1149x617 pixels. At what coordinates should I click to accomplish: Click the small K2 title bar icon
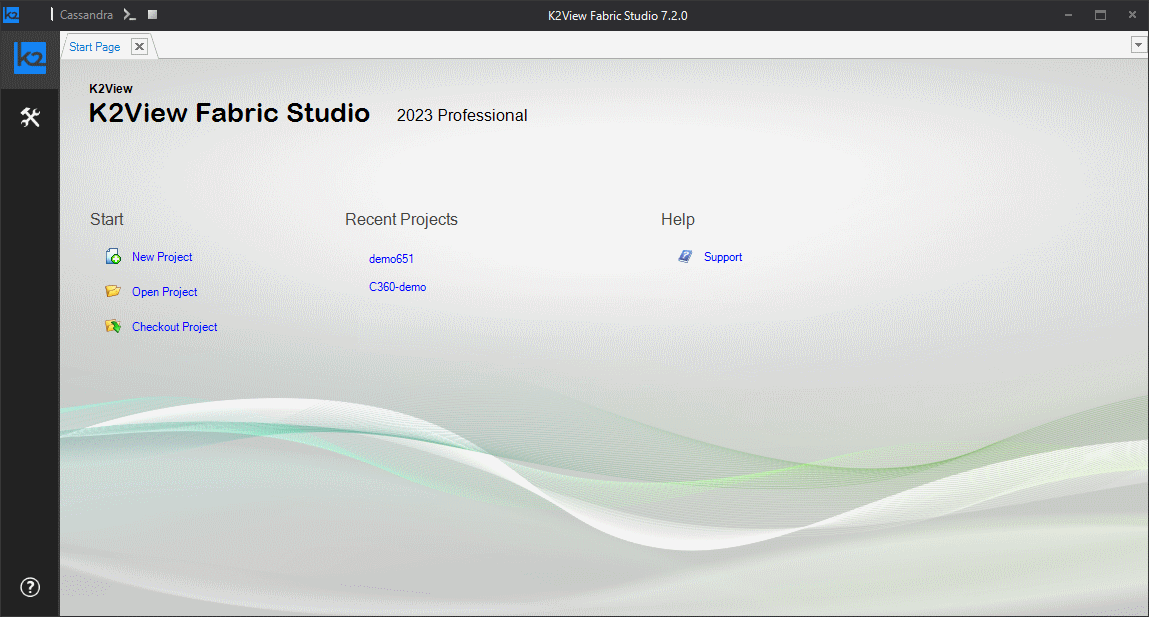tap(11, 15)
